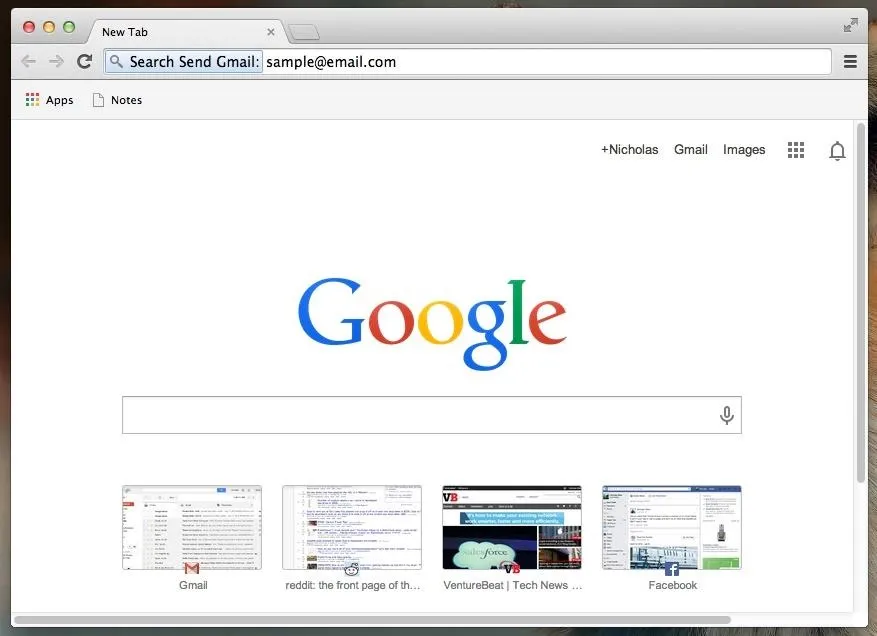Open the Notes bookmark page icon
877x636 pixels.
(x=98, y=100)
